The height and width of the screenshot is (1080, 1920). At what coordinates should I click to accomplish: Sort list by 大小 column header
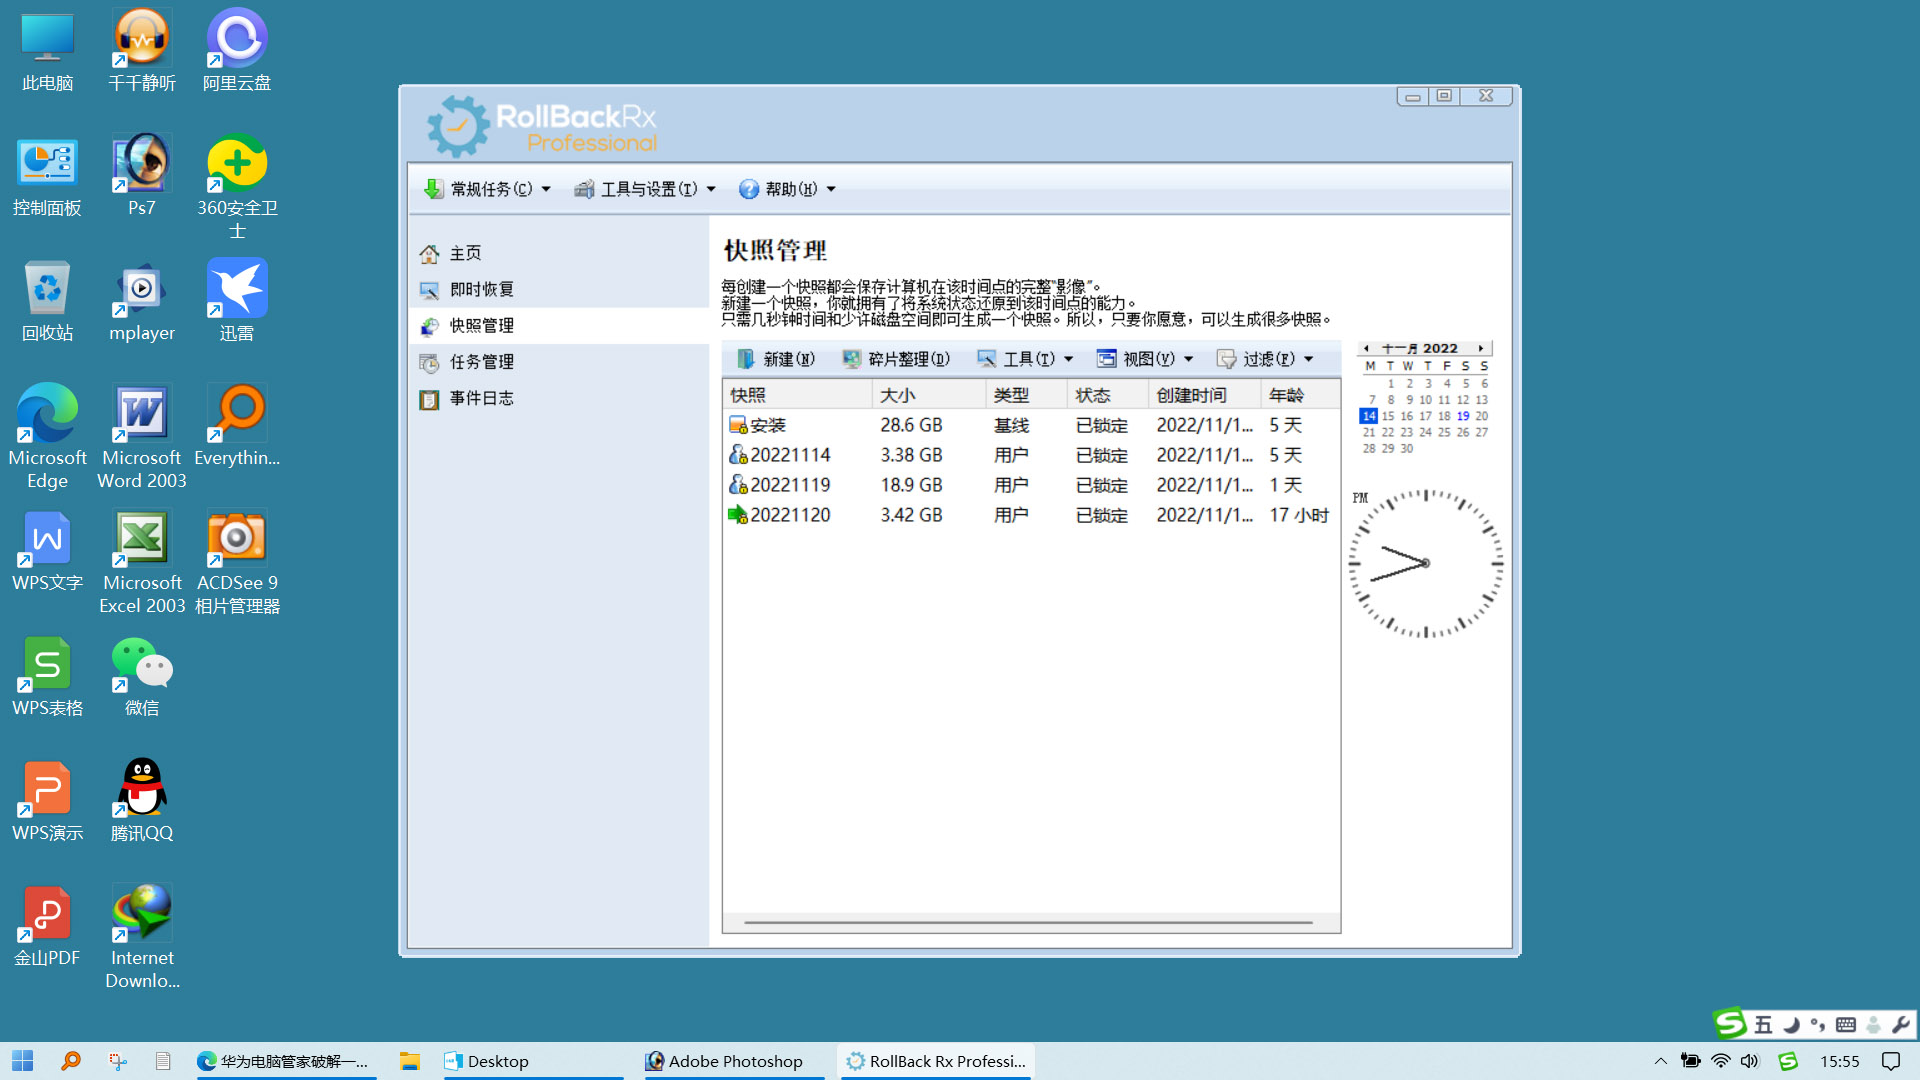pos(898,395)
